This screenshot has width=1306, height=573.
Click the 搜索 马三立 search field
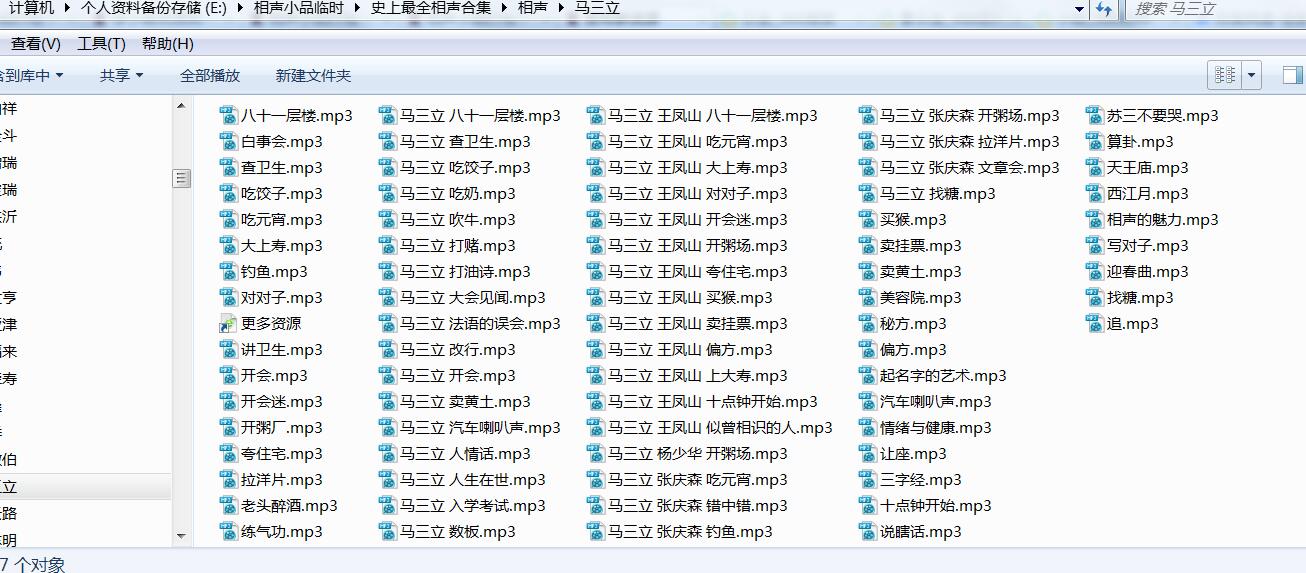[1215, 9]
